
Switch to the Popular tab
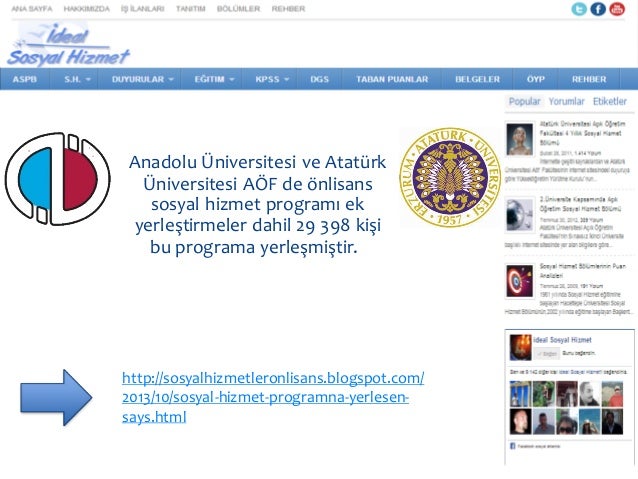524,101
